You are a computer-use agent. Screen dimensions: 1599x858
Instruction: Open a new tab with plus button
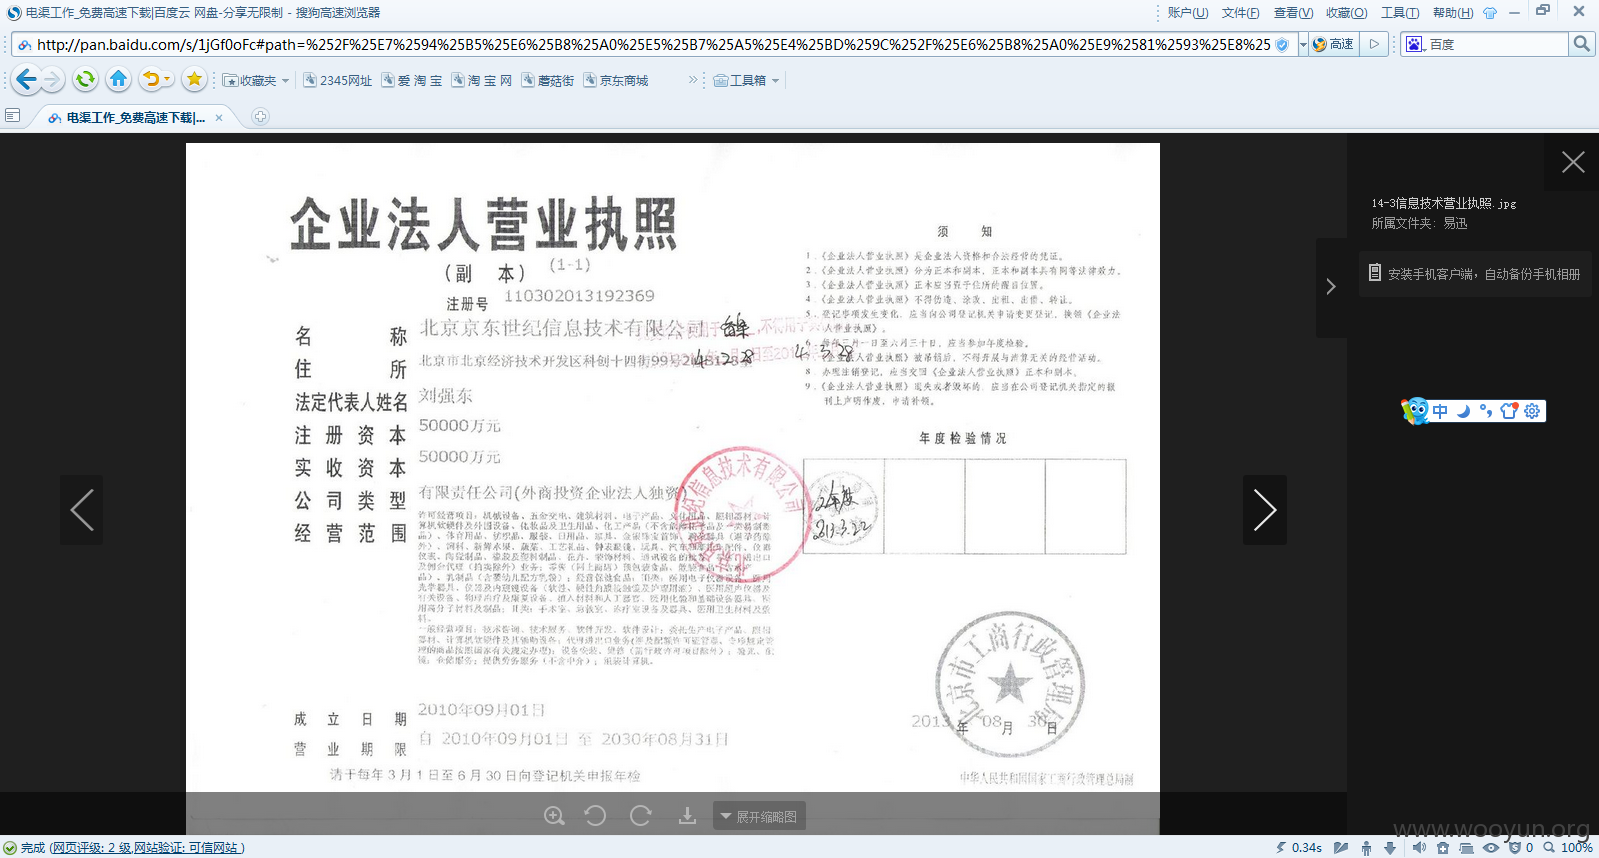click(x=260, y=117)
